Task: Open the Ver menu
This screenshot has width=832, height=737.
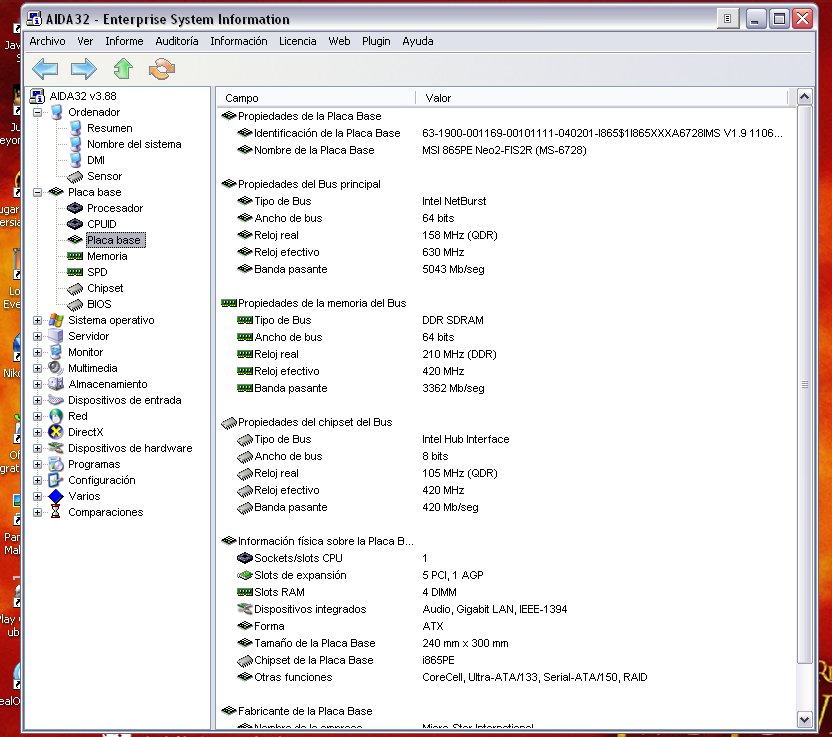Action: pyautogui.click(x=85, y=41)
